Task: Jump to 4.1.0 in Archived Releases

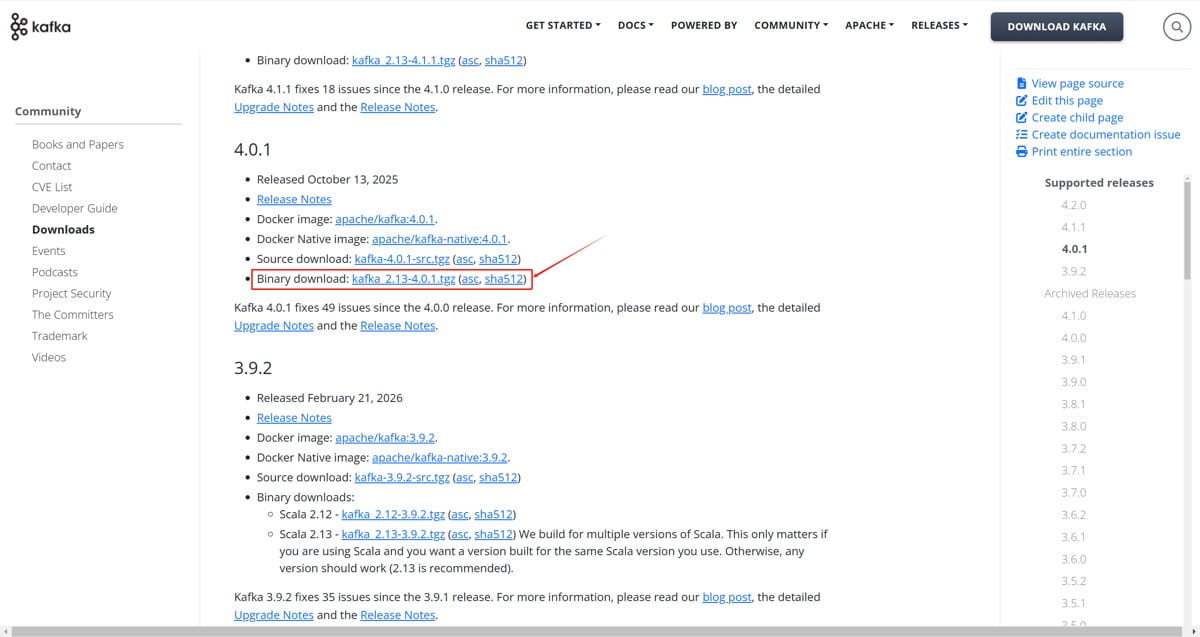Action: [1074, 316]
